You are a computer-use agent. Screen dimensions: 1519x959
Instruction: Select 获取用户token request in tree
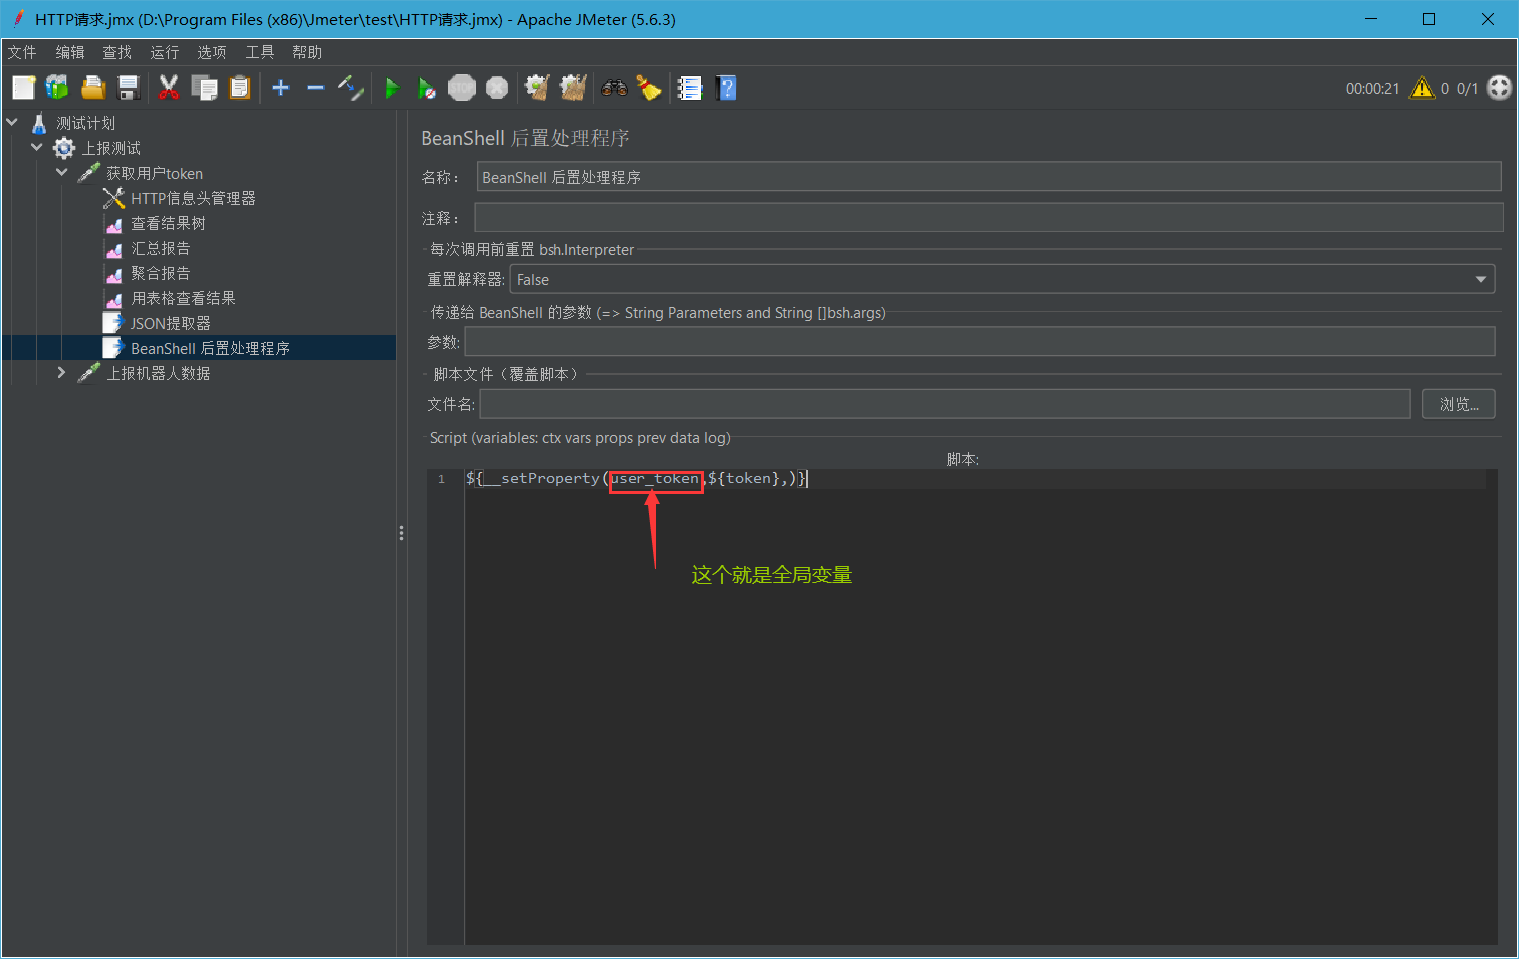[x=154, y=173]
